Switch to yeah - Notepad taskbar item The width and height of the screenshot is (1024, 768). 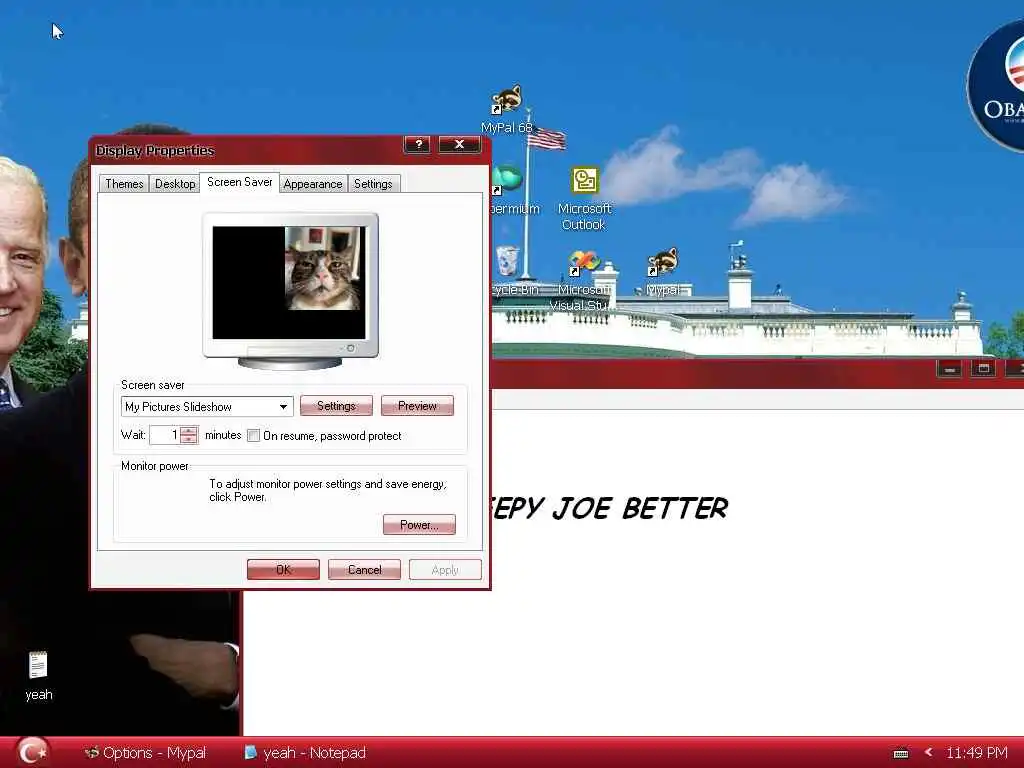tap(305, 753)
